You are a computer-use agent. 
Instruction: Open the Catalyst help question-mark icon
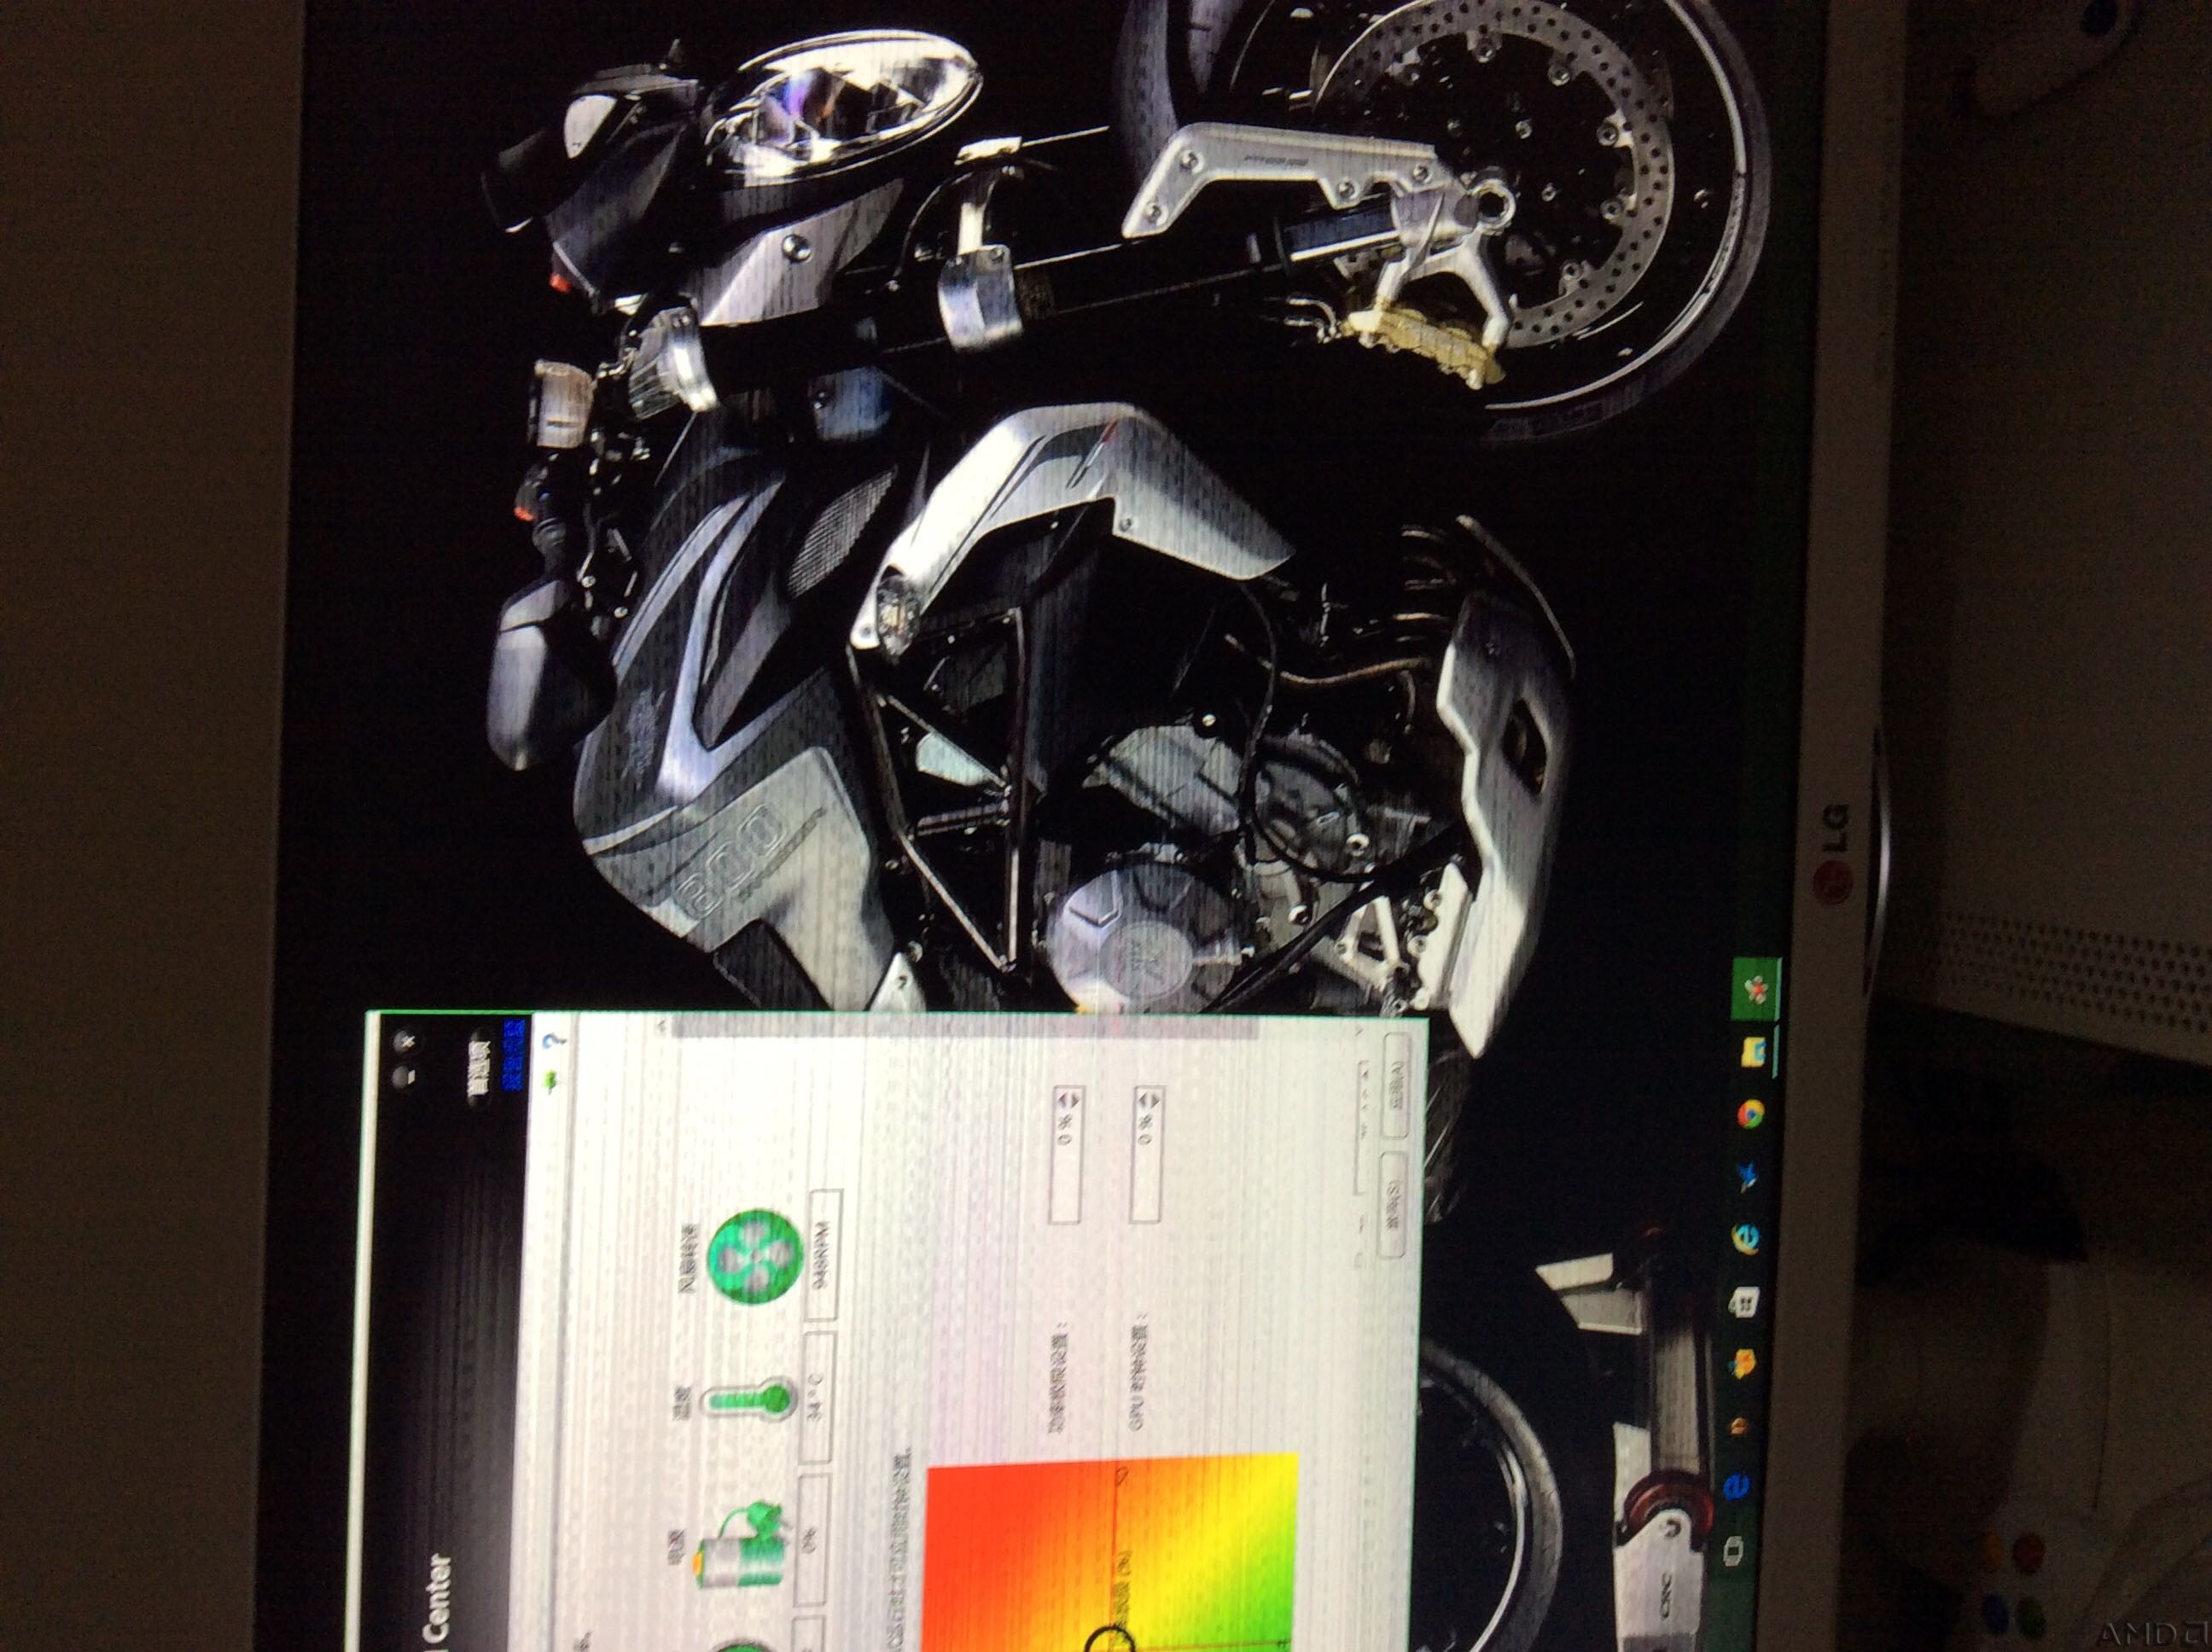(554, 1042)
